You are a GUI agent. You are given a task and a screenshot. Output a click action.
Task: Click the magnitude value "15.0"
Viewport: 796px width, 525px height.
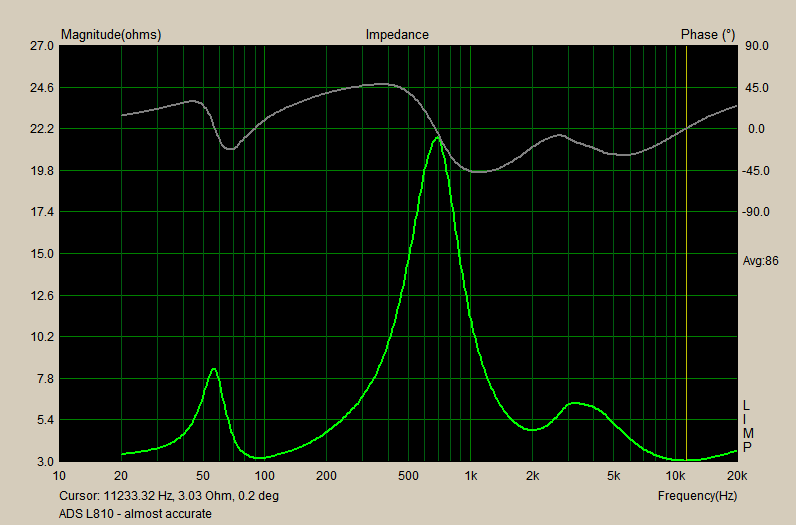coord(42,254)
